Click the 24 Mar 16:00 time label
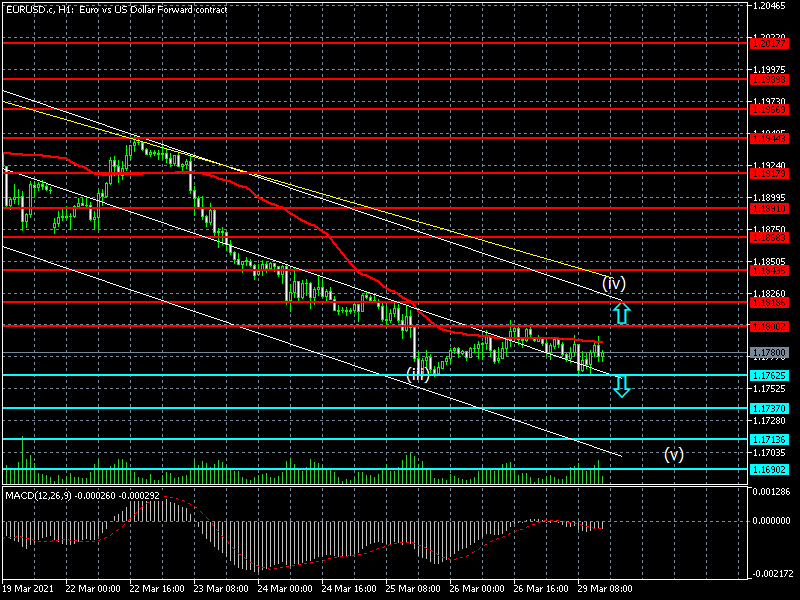800x600 pixels. (349, 588)
